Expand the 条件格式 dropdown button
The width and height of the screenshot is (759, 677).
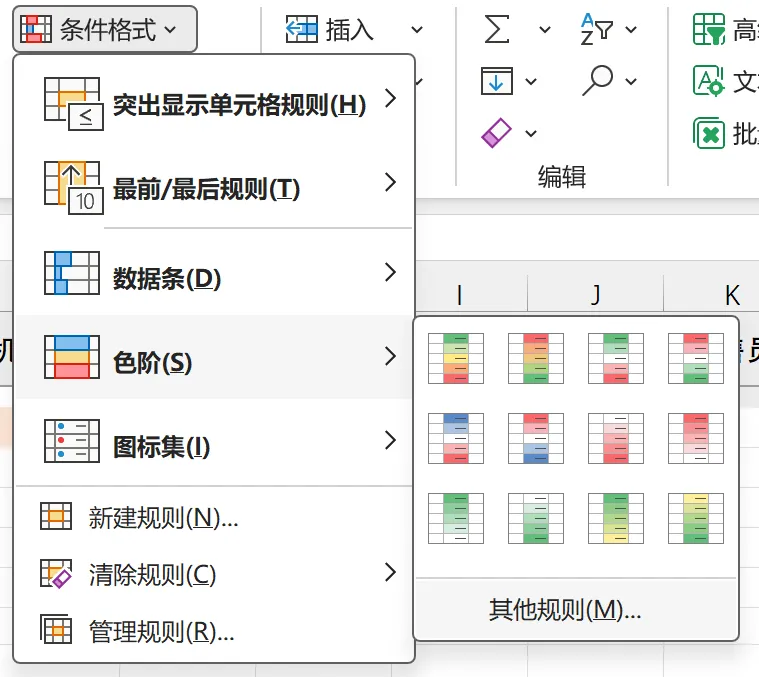[x=105, y=30]
